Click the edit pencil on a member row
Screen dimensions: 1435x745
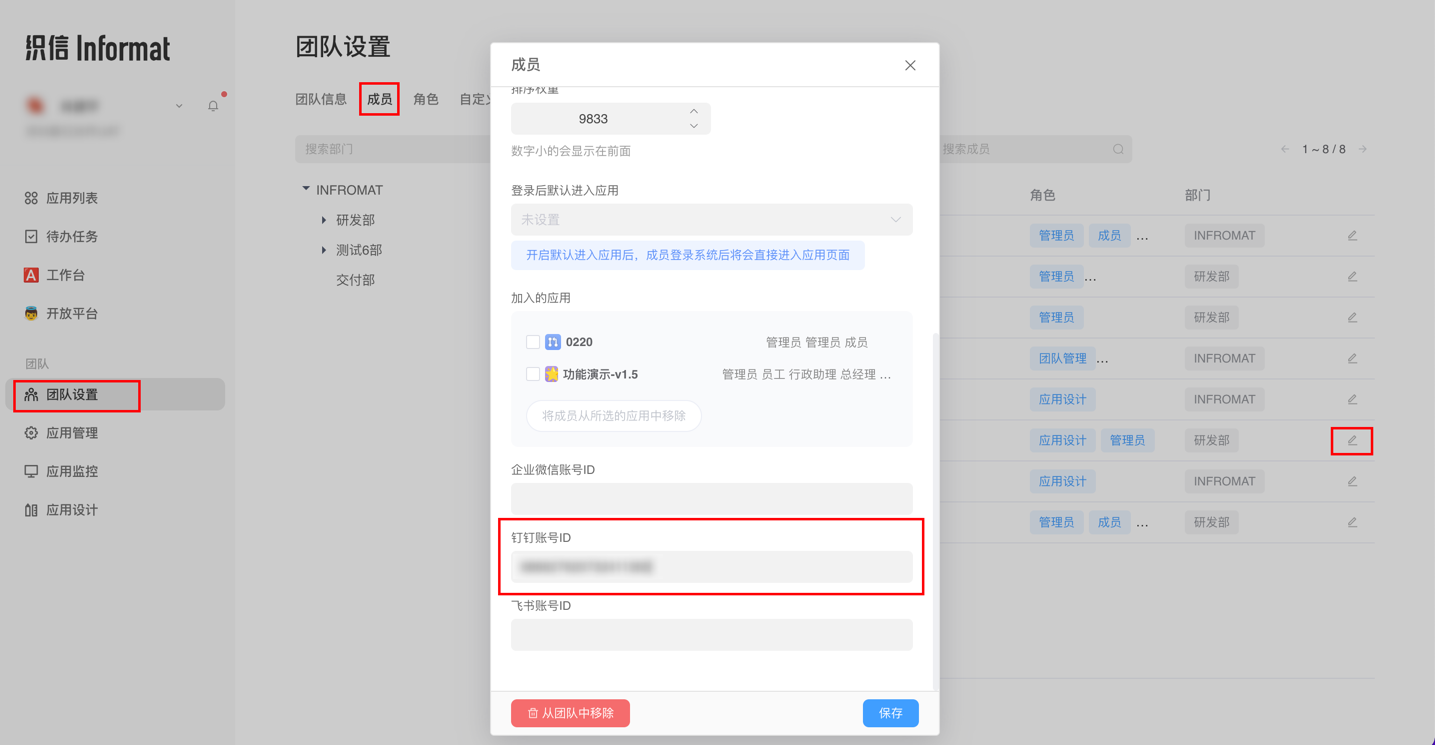[1351, 440]
